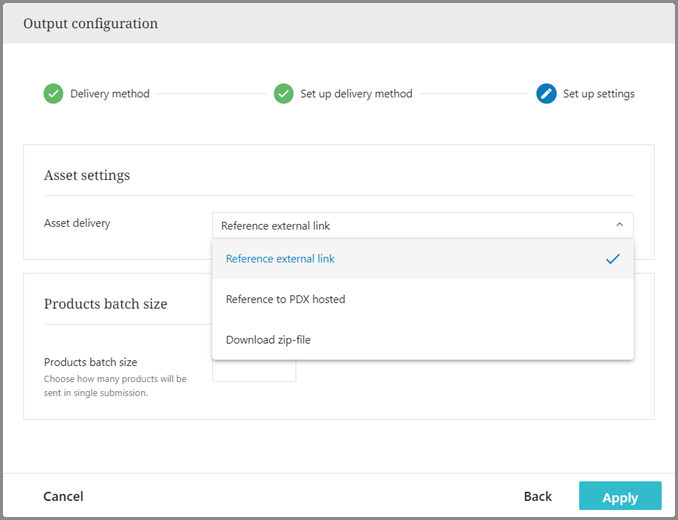Click the Back button

click(538, 497)
